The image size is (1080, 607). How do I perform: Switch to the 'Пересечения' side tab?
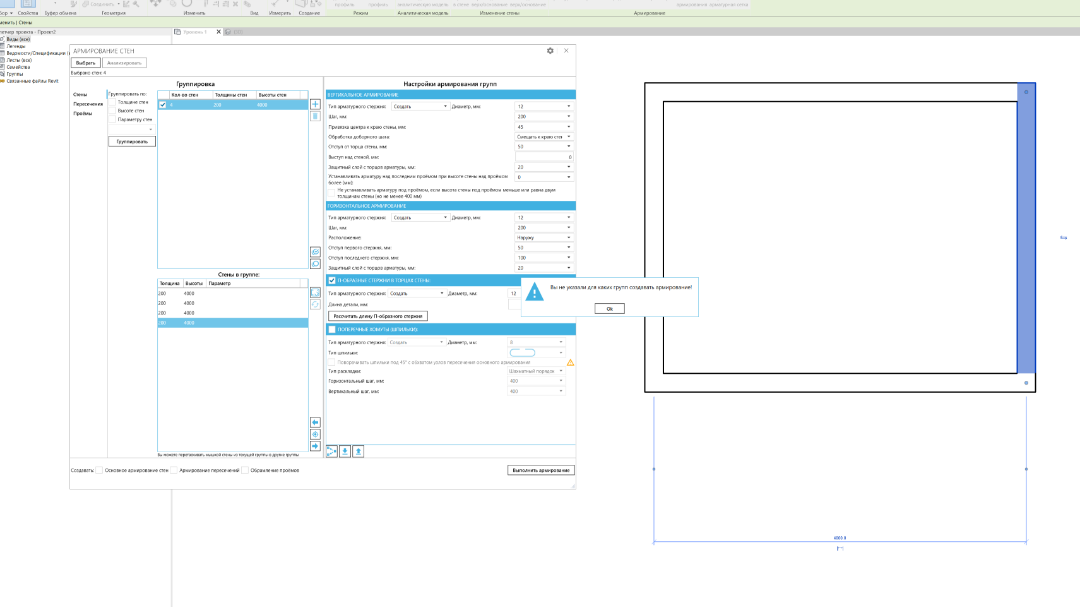coord(88,104)
